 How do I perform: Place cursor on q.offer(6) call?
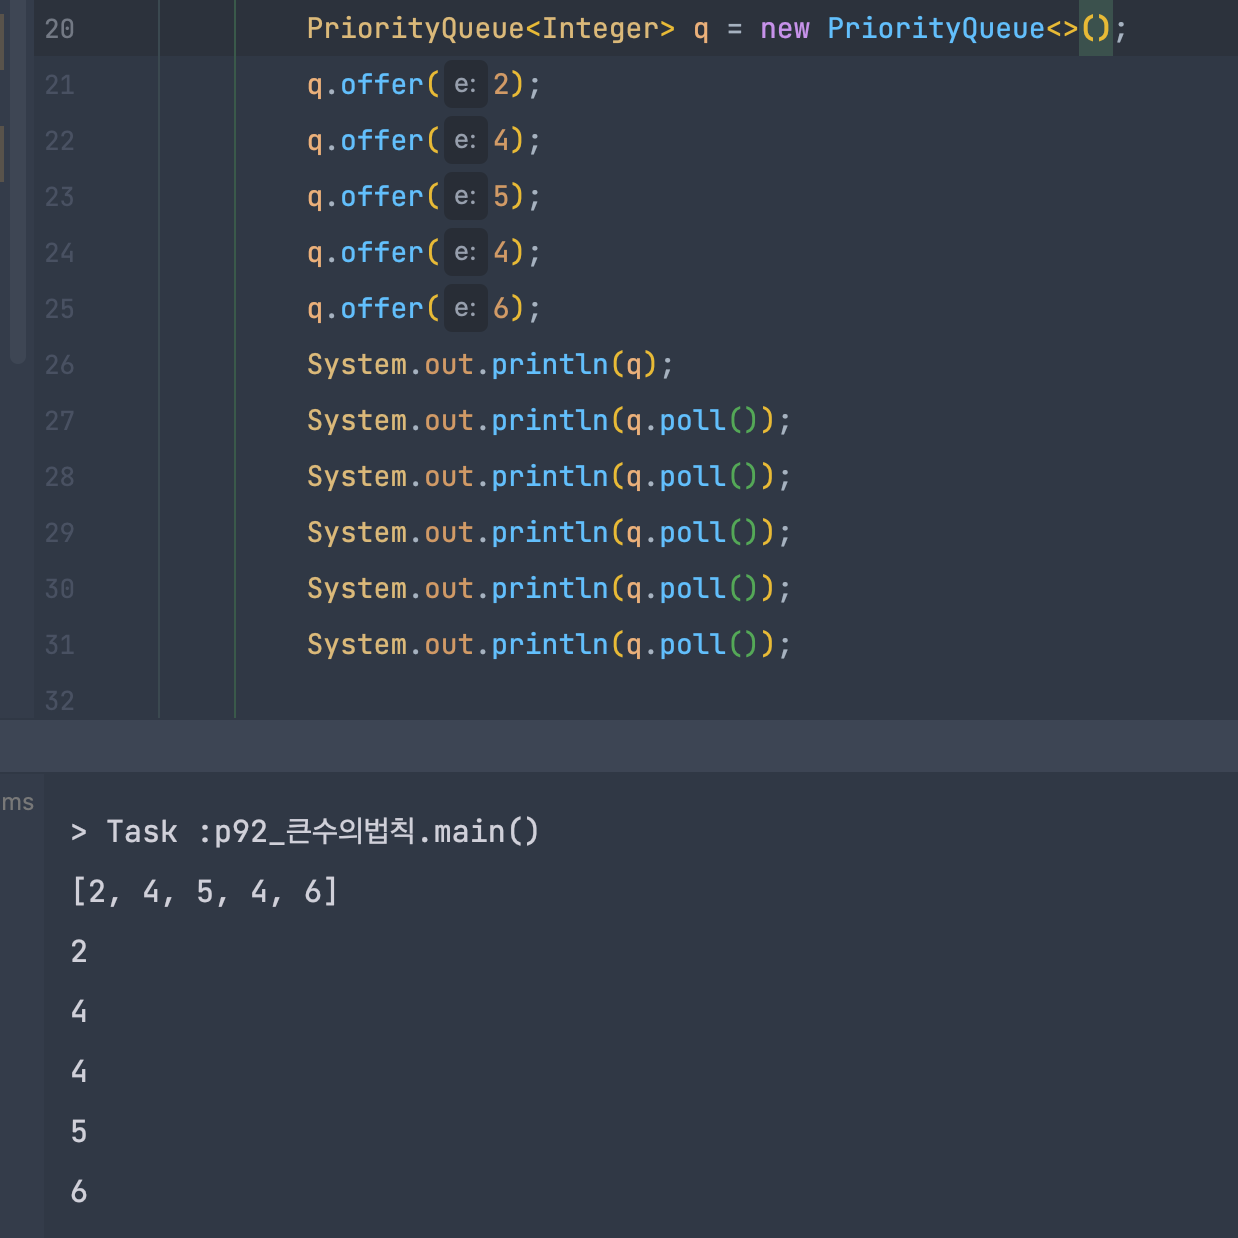point(423,309)
